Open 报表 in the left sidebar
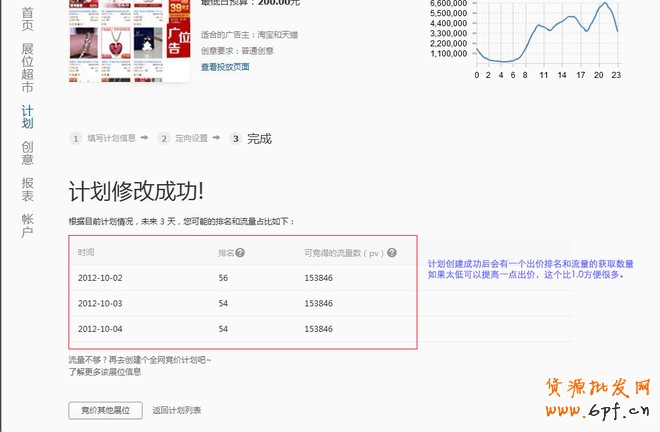 tap(27, 189)
